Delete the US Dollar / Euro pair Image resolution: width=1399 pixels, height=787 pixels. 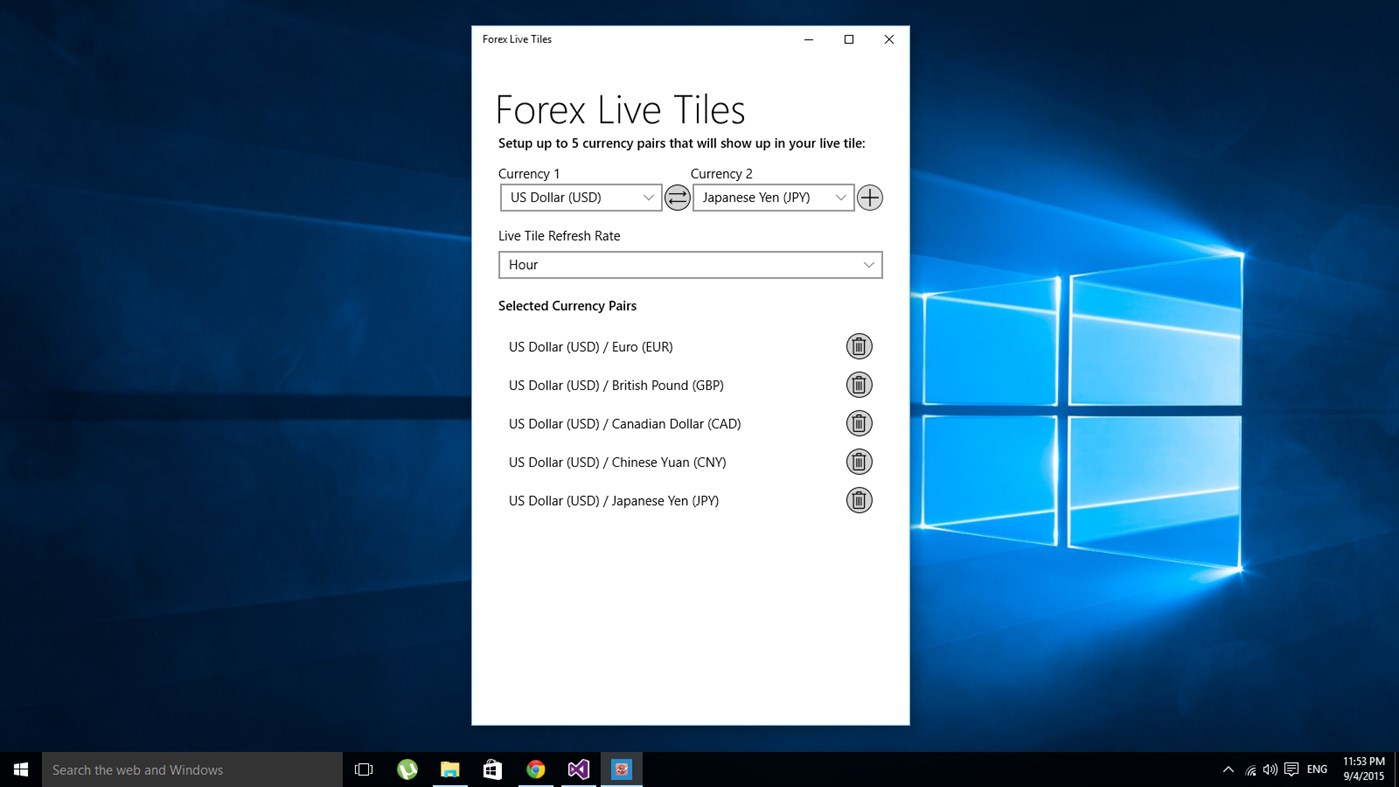point(859,346)
